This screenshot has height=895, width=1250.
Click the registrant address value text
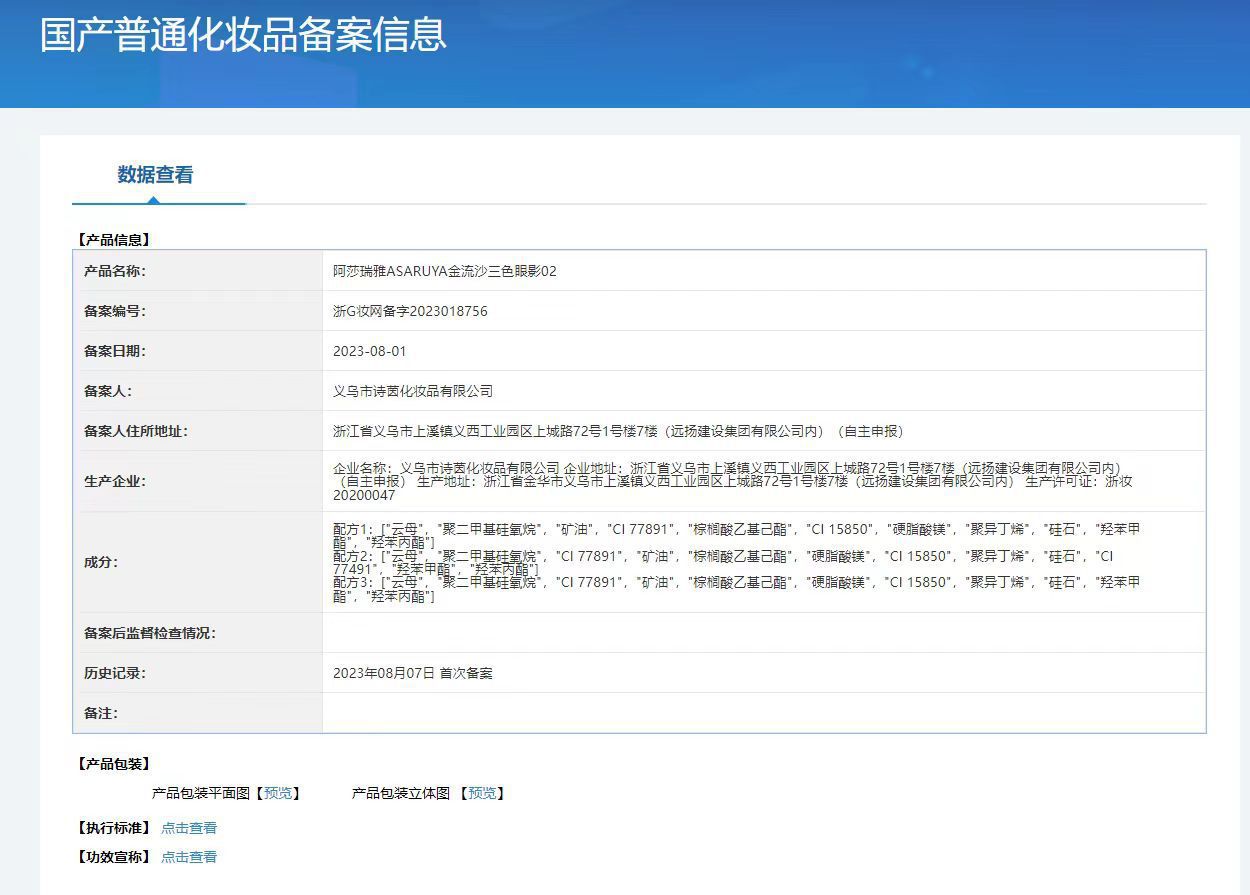[618, 431]
